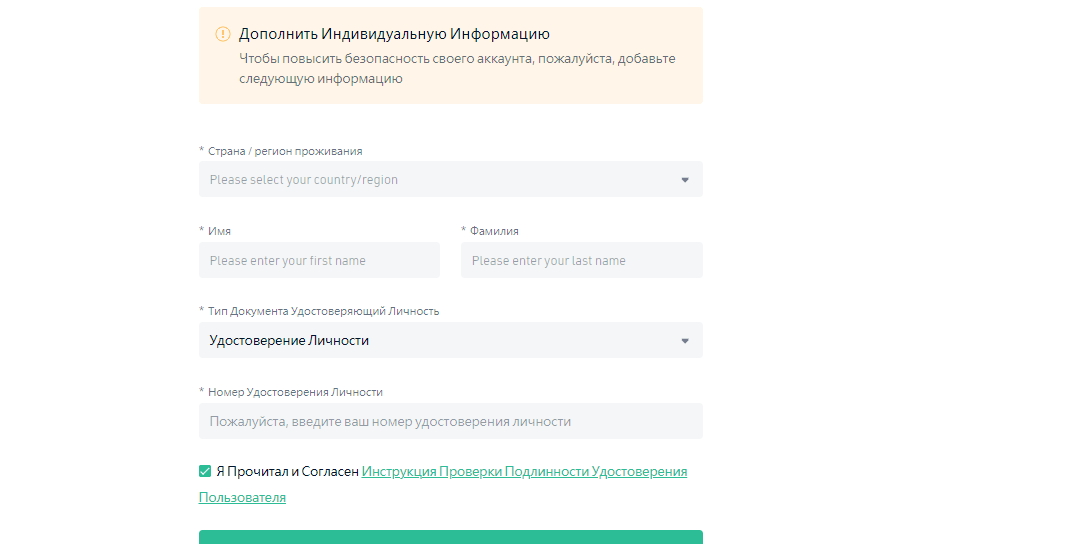Uncheck the Я Прочитал и Согласен checkbox
The height and width of the screenshot is (544, 1087).
(205, 471)
